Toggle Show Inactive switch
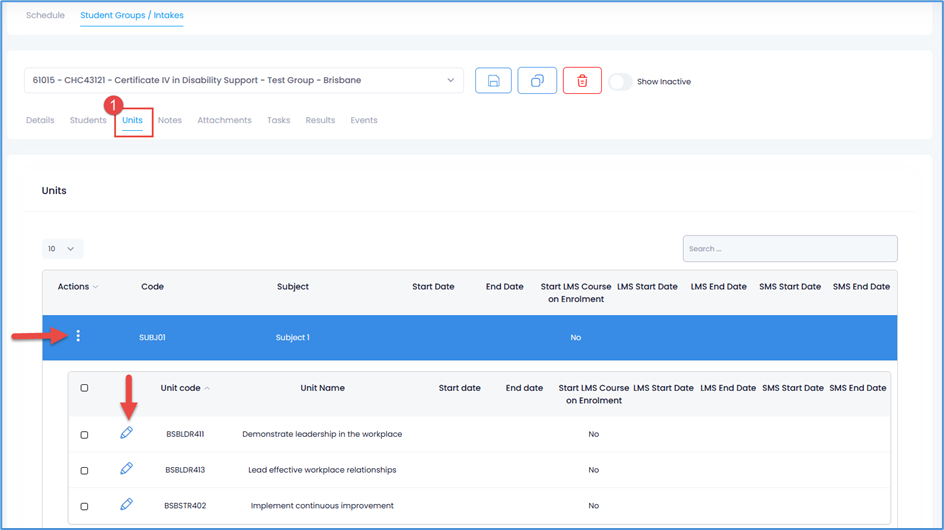Image resolution: width=944 pixels, height=530 pixels. pyautogui.click(x=620, y=82)
